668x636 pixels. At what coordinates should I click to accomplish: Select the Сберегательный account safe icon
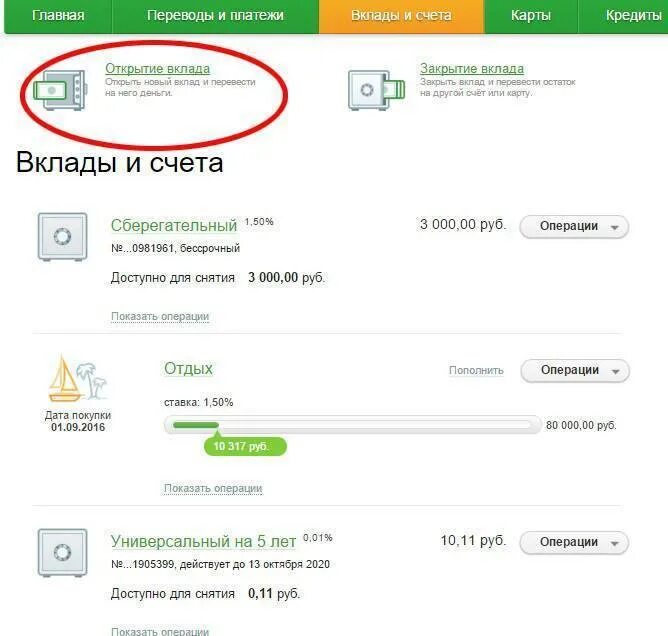(x=63, y=236)
